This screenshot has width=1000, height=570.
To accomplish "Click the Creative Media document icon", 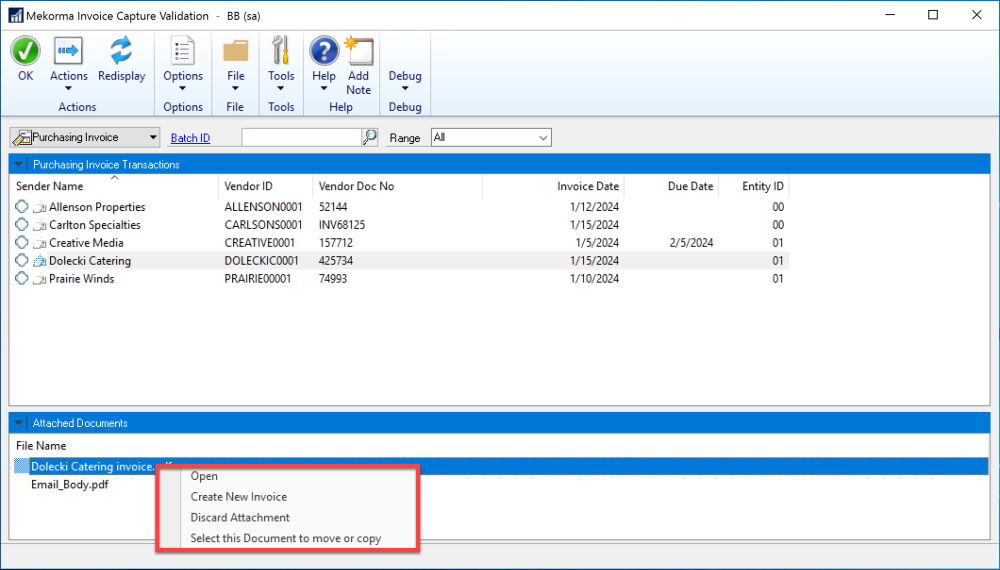I will pyautogui.click(x=40, y=243).
